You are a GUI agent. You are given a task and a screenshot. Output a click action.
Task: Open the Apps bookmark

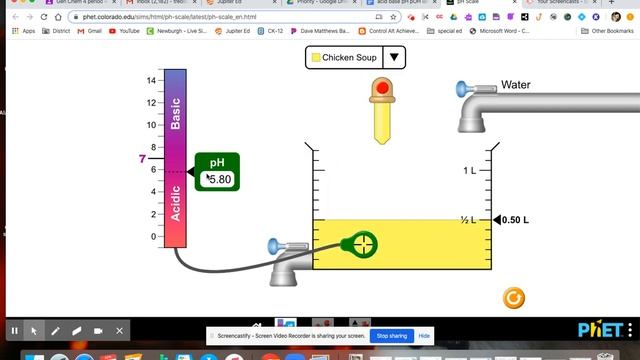point(24,31)
